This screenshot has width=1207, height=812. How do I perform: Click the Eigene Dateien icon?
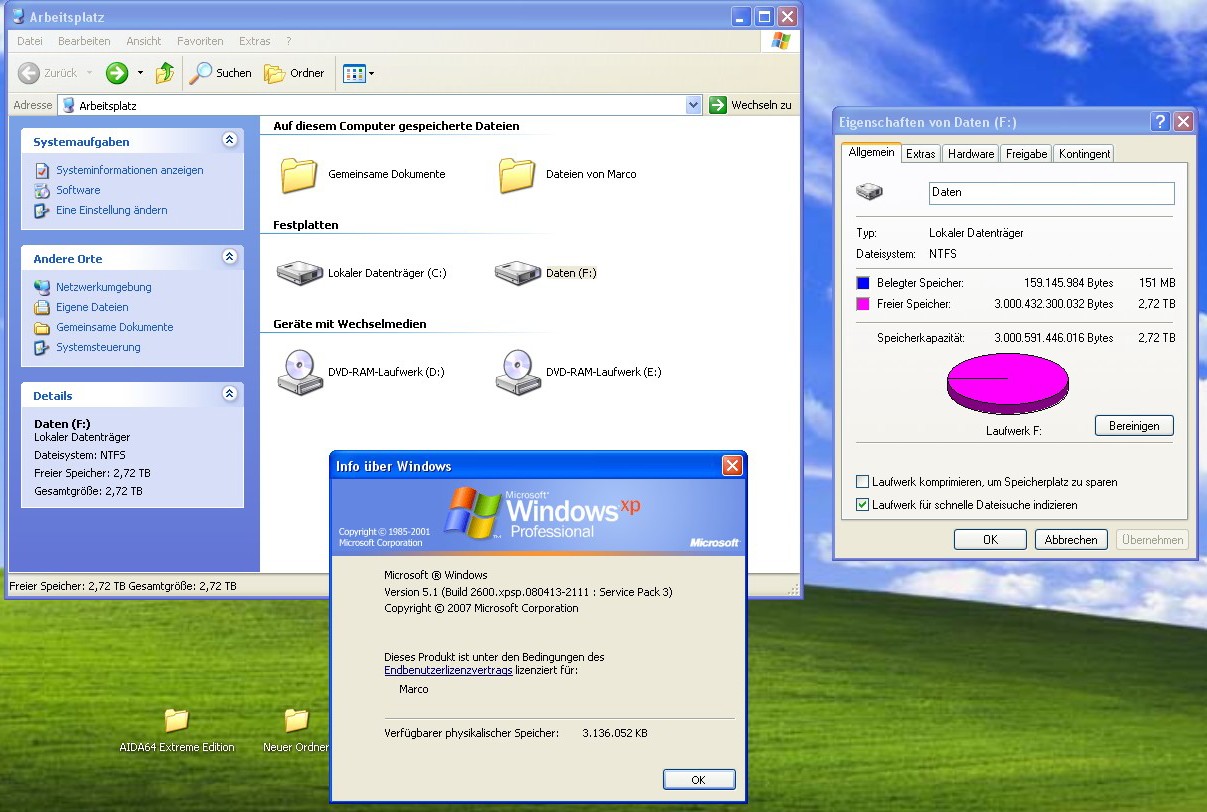[x=42, y=307]
